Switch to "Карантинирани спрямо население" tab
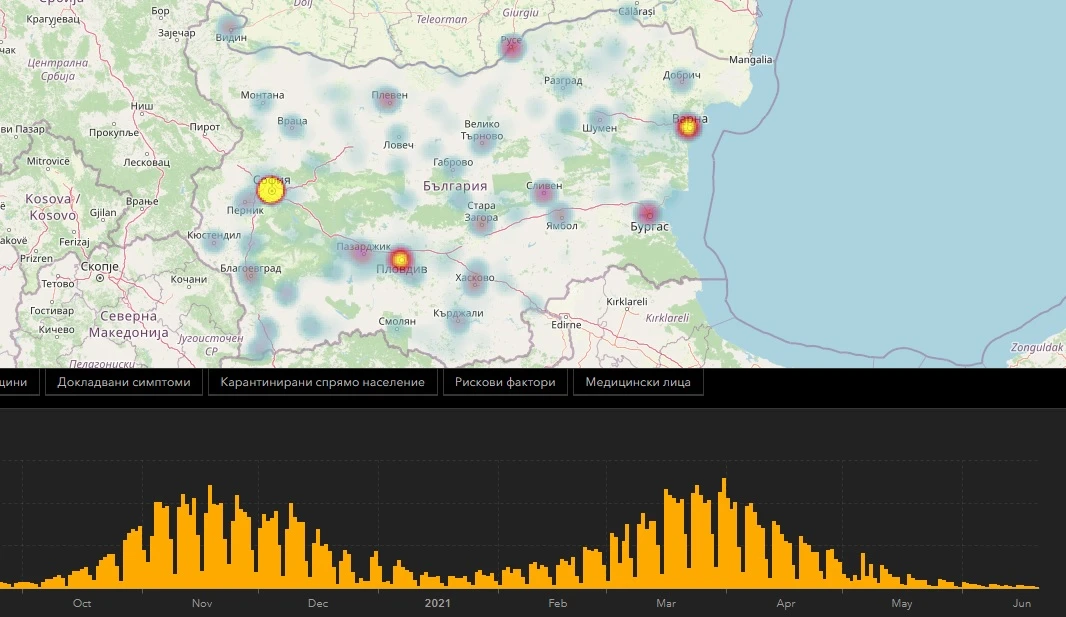The width and height of the screenshot is (1066, 617). pos(323,382)
